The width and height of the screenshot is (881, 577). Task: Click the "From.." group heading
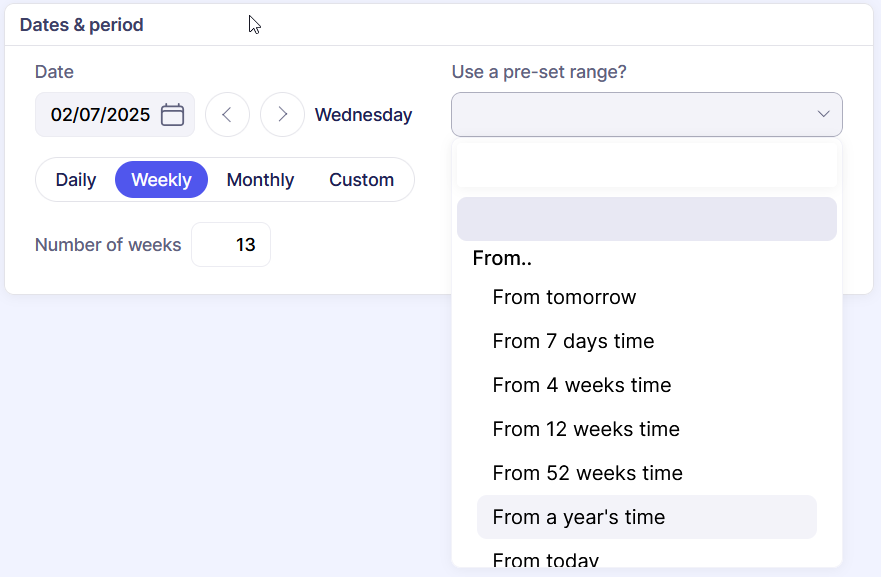coord(502,258)
